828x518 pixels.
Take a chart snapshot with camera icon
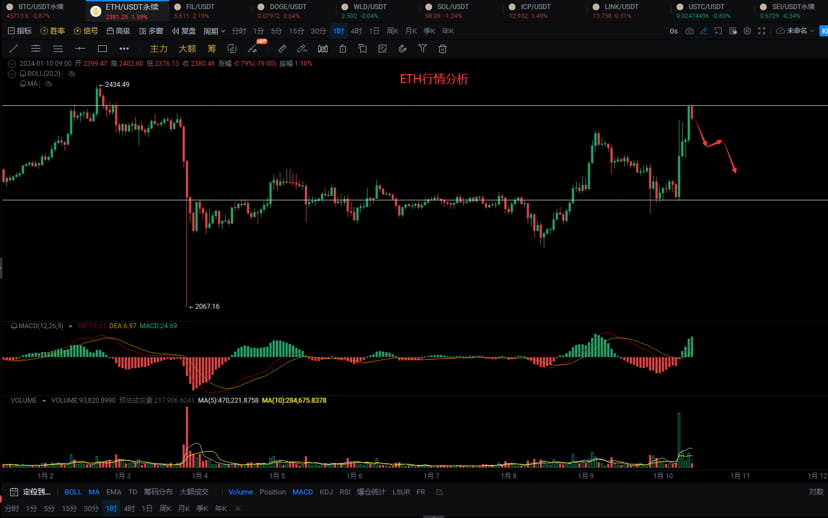click(690, 31)
